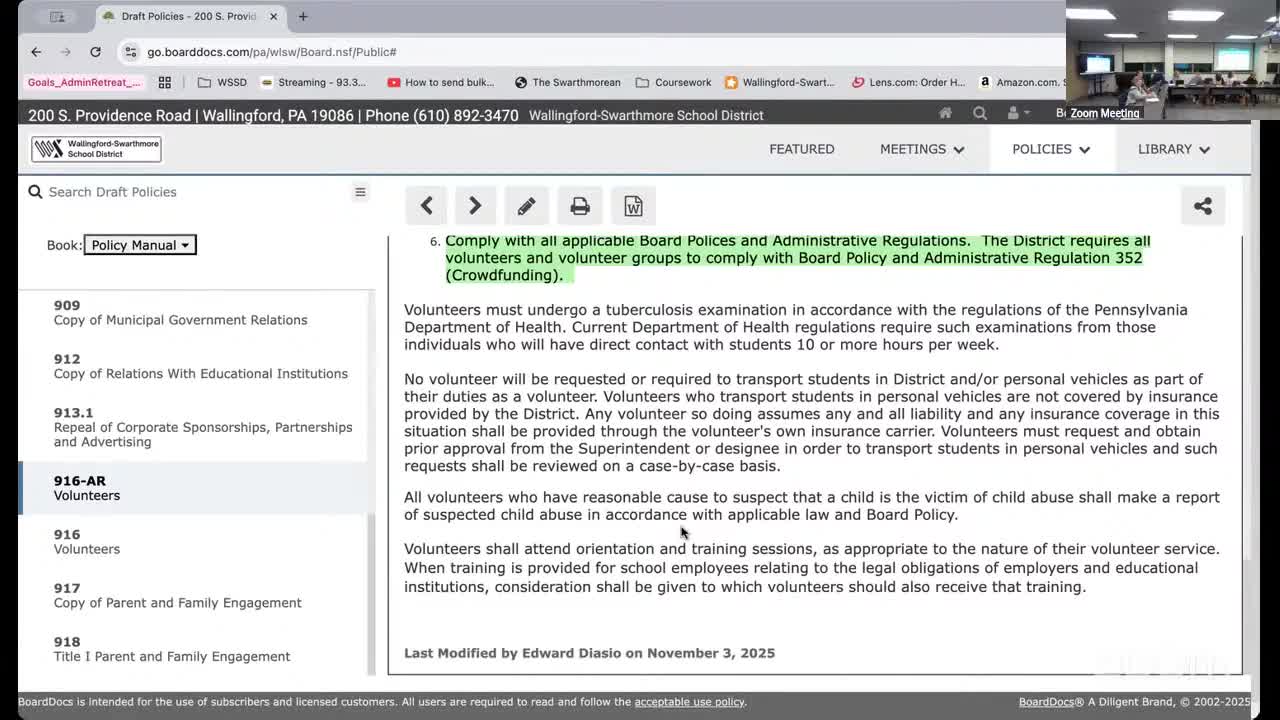The image size is (1280, 720).
Task: Expand the LIBRARY dropdown
Action: [1172, 148]
